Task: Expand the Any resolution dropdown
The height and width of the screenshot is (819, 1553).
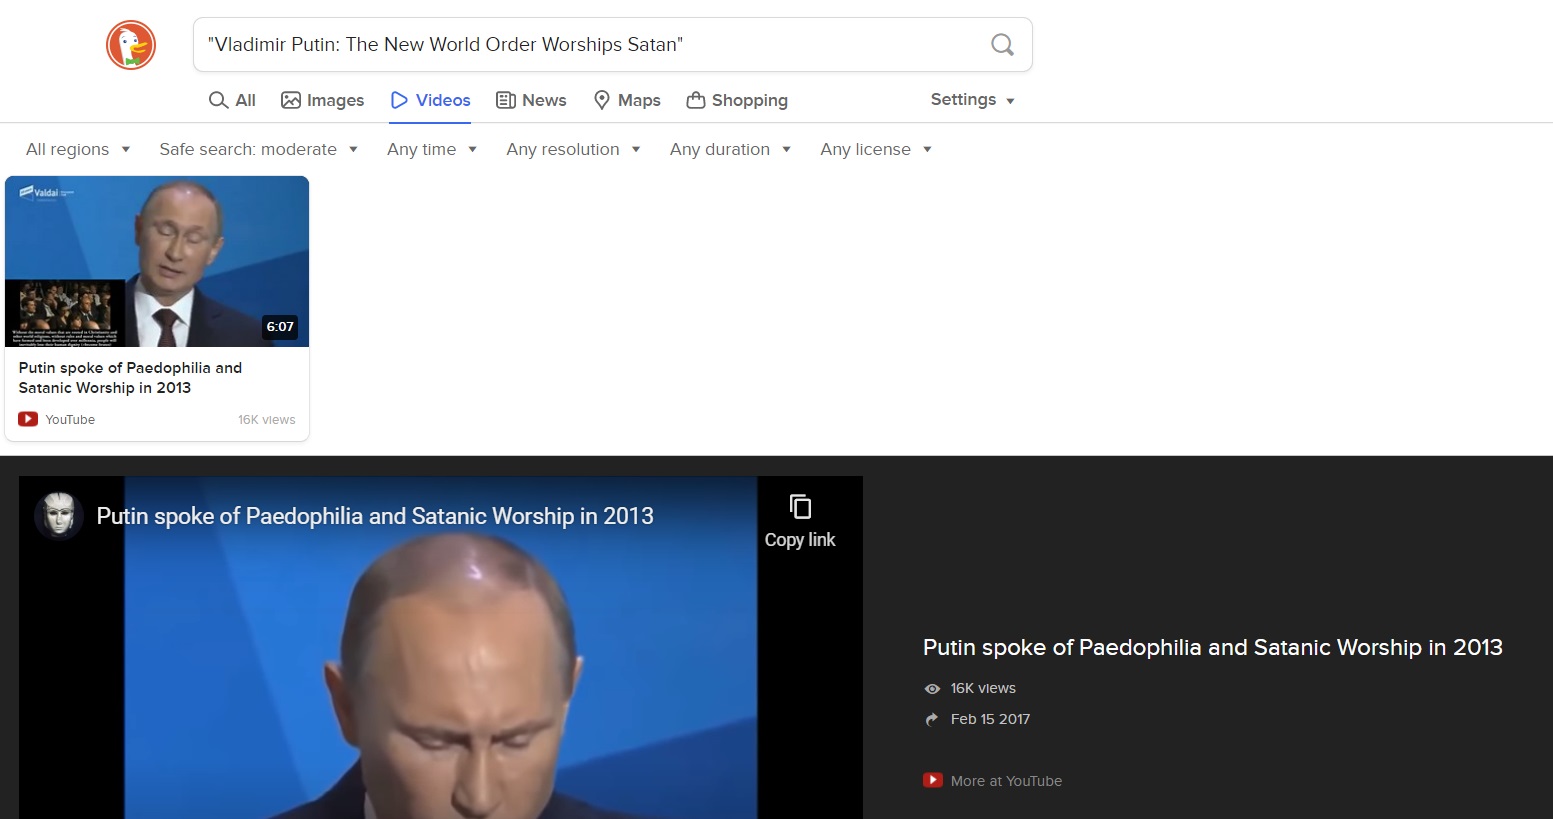Action: point(573,149)
